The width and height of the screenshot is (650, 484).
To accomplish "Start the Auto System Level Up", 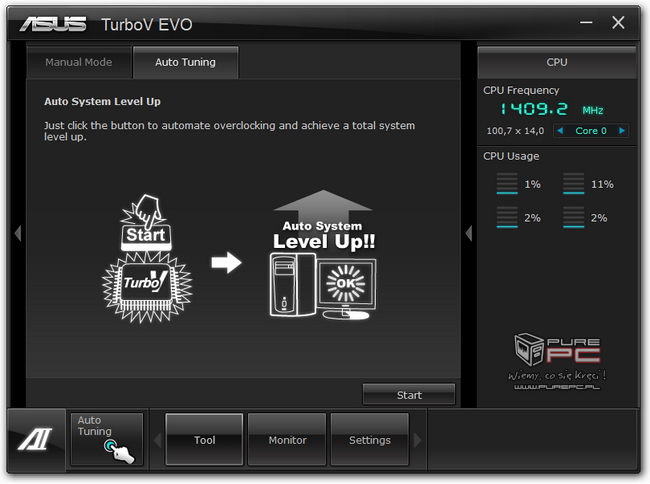I will coord(409,395).
